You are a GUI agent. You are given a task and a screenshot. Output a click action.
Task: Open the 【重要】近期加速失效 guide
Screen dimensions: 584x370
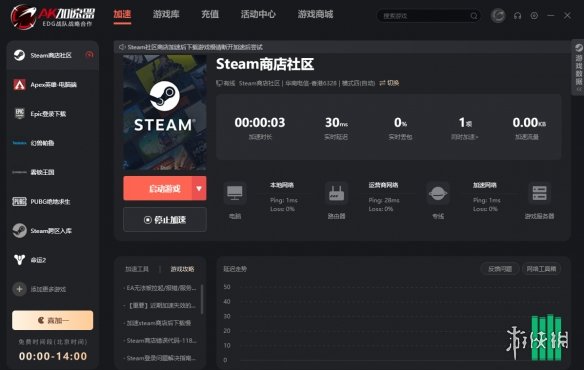[160, 306]
